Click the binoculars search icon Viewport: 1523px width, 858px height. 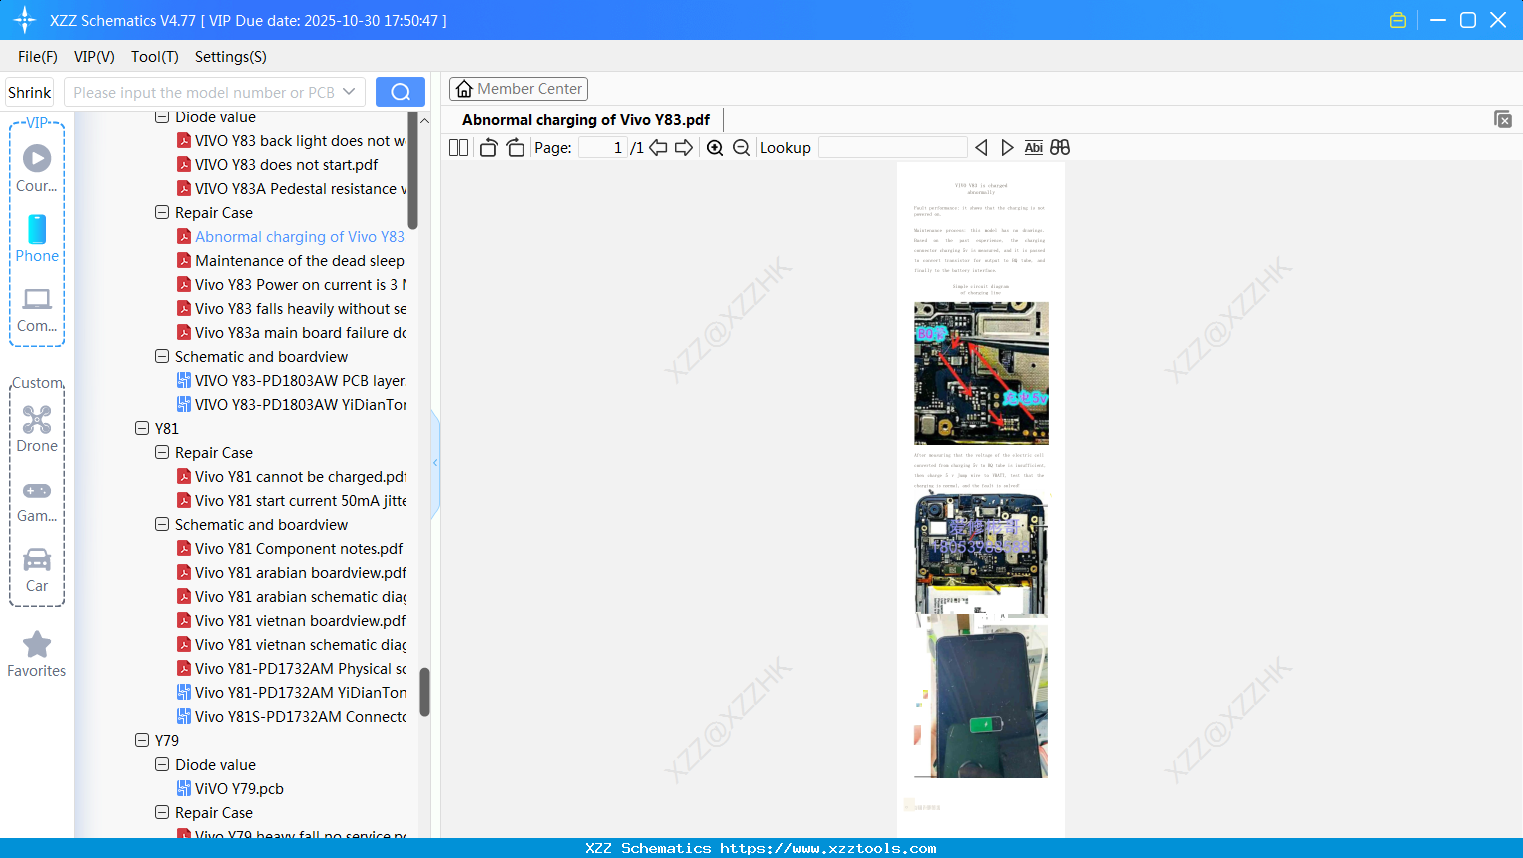pos(1060,148)
